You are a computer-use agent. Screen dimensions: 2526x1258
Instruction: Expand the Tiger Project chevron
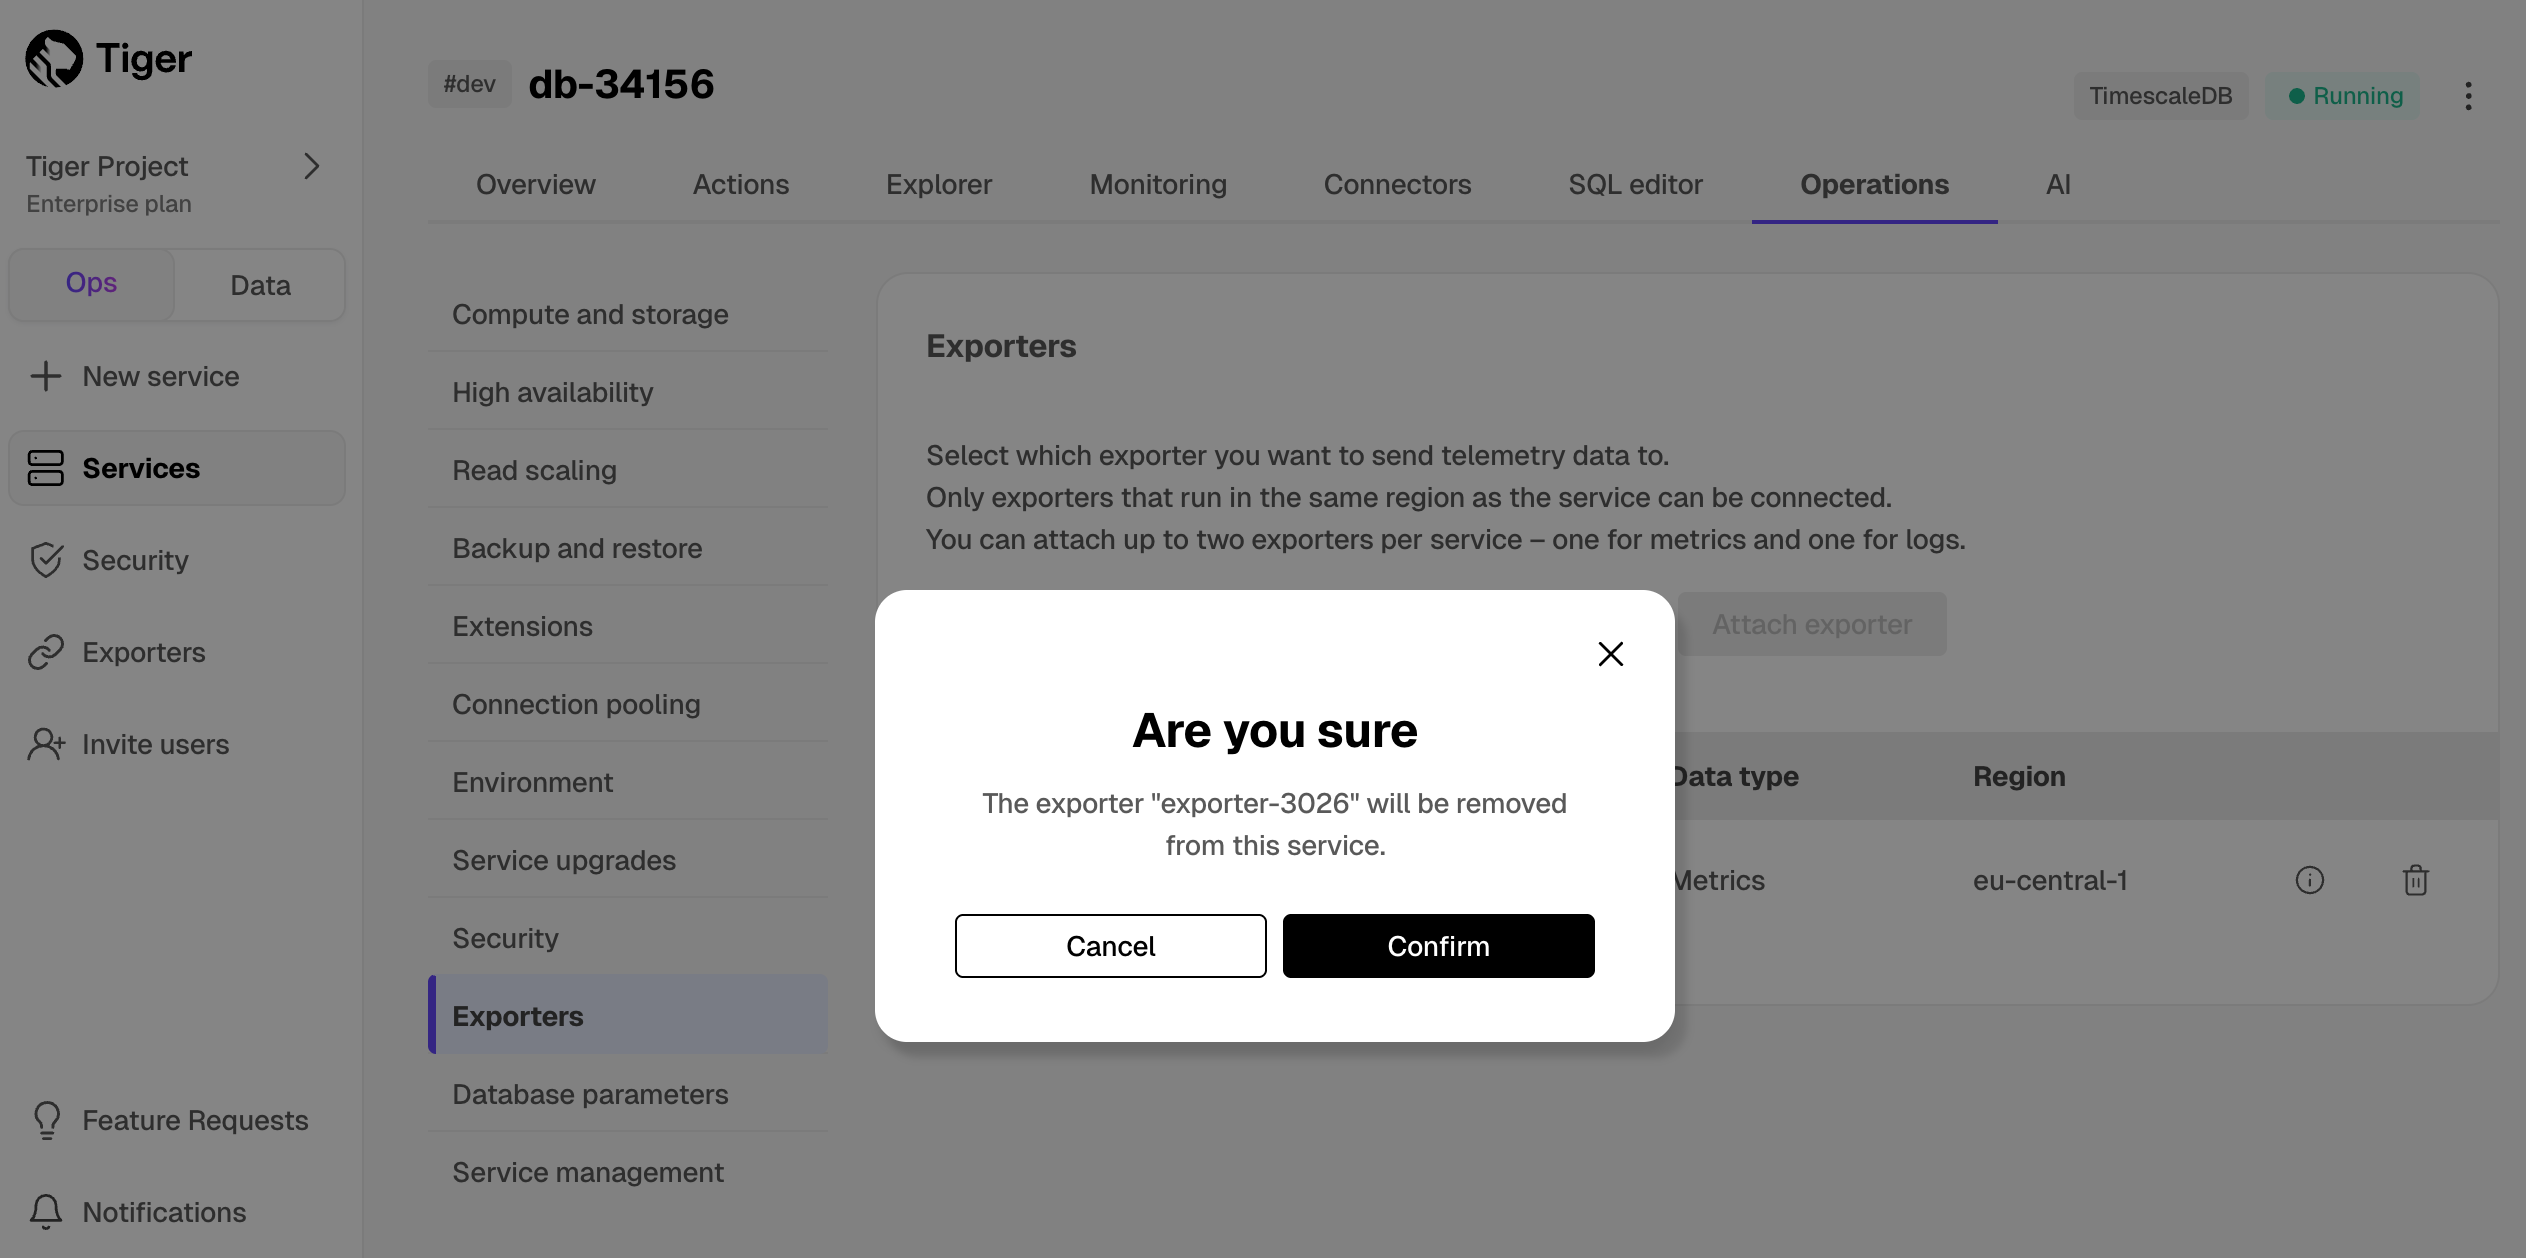point(311,166)
